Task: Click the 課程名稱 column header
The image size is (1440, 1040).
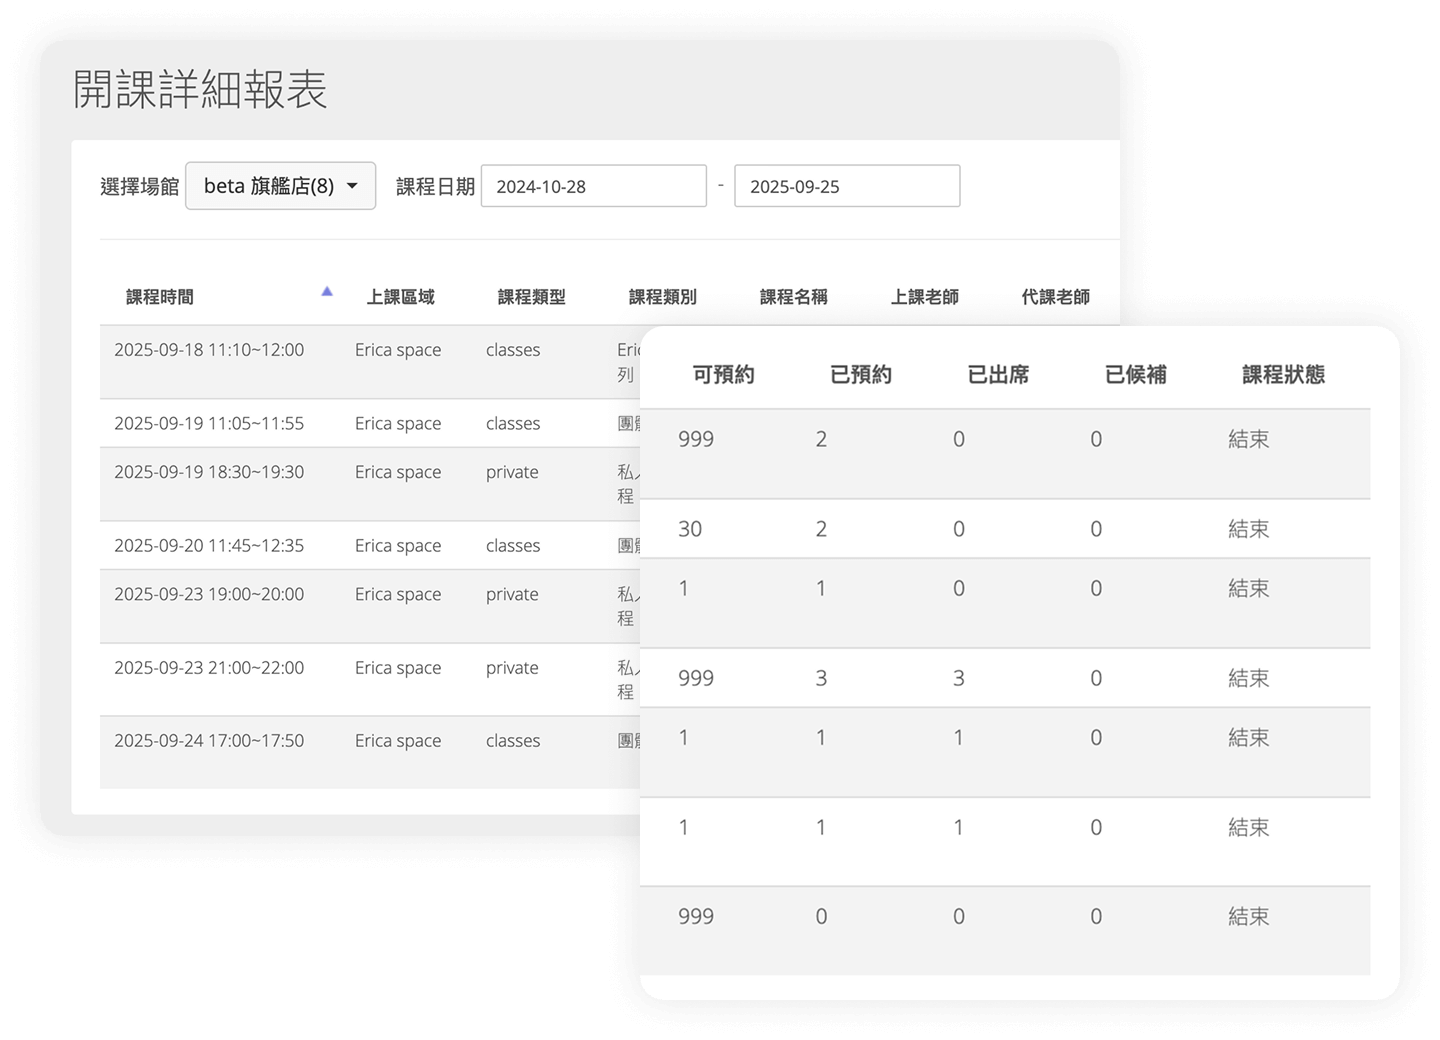Action: (793, 296)
